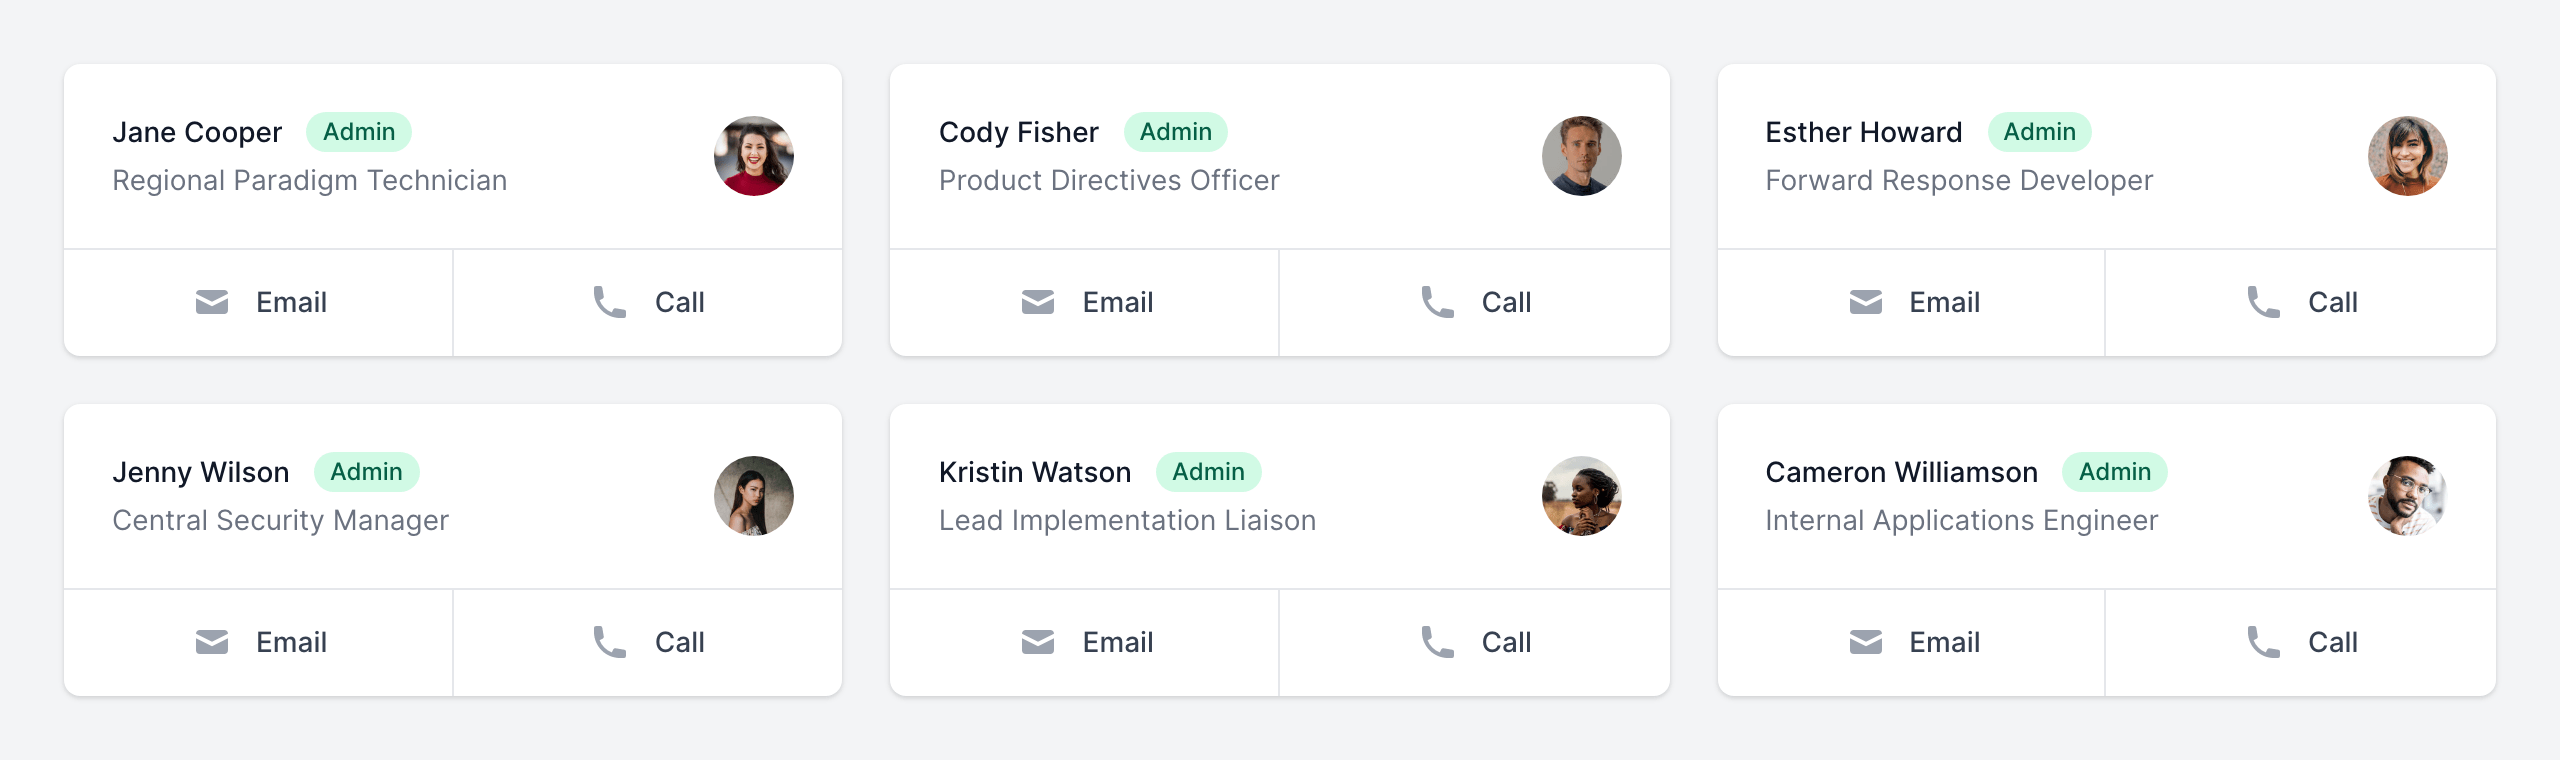Click the envelope icon on Cody Fisher's card
Image resolution: width=2560 pixels, height=760 pixels.
1038,302
